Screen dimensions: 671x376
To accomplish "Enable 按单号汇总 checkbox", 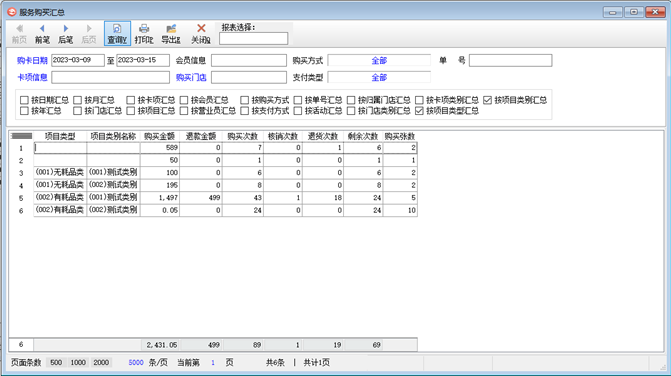I will click(x=298, y=100).
